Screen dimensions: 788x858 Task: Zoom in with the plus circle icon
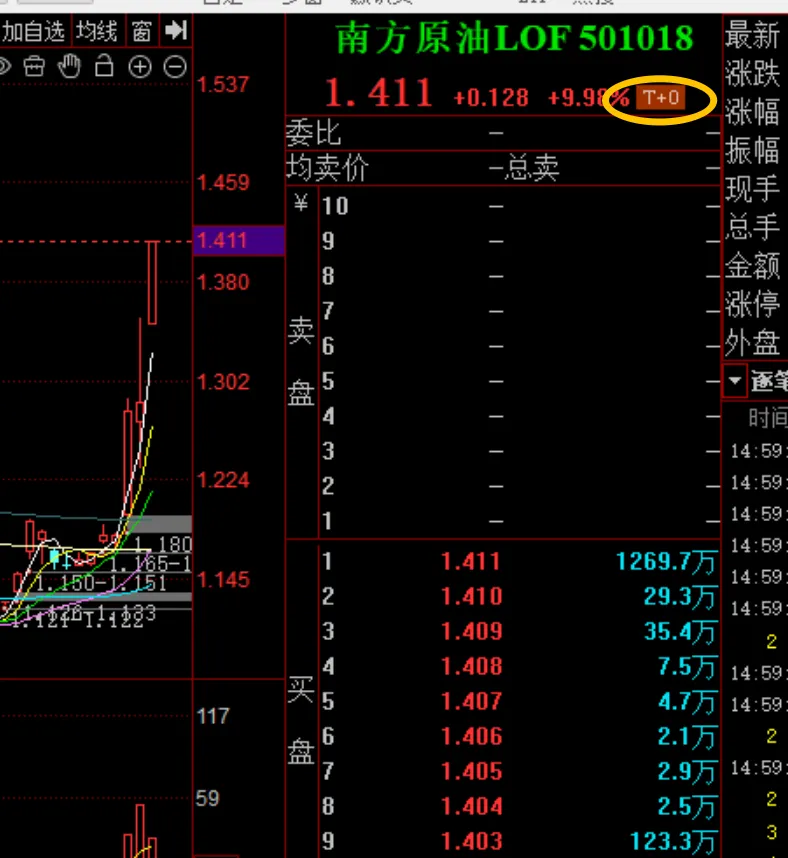tap(140, 67)
